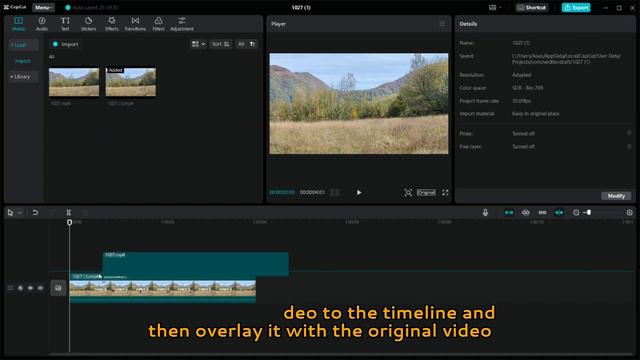Click the Color space value in Details
The image size is (640, 360).
tap(527, 88)
